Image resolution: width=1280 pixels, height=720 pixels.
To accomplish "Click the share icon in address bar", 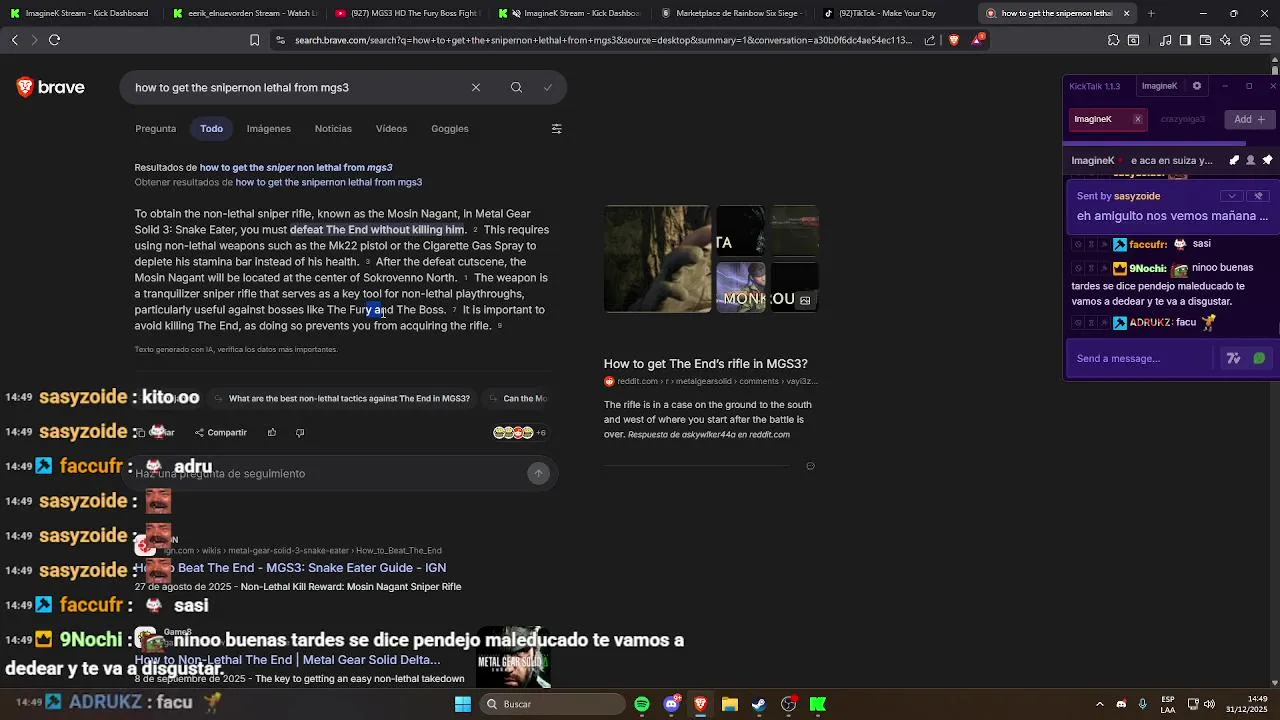I will (930, 40).
